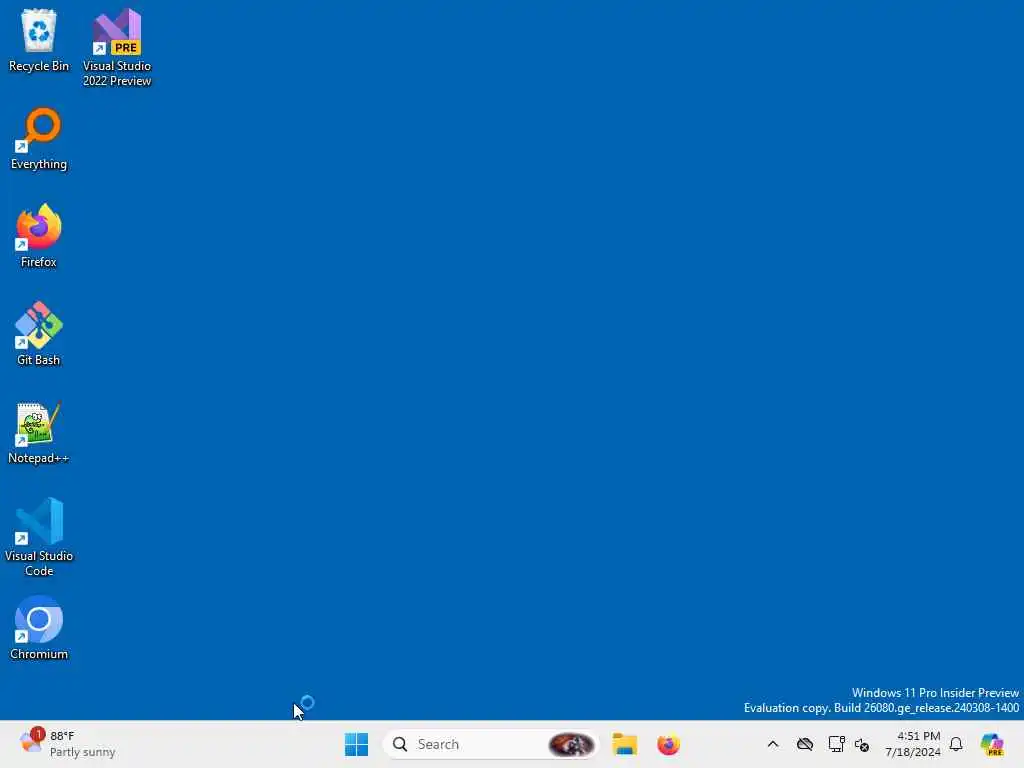Launch Firefox from the taskbar
Viewport: 1024px width, 768px height.
point(668,744)
